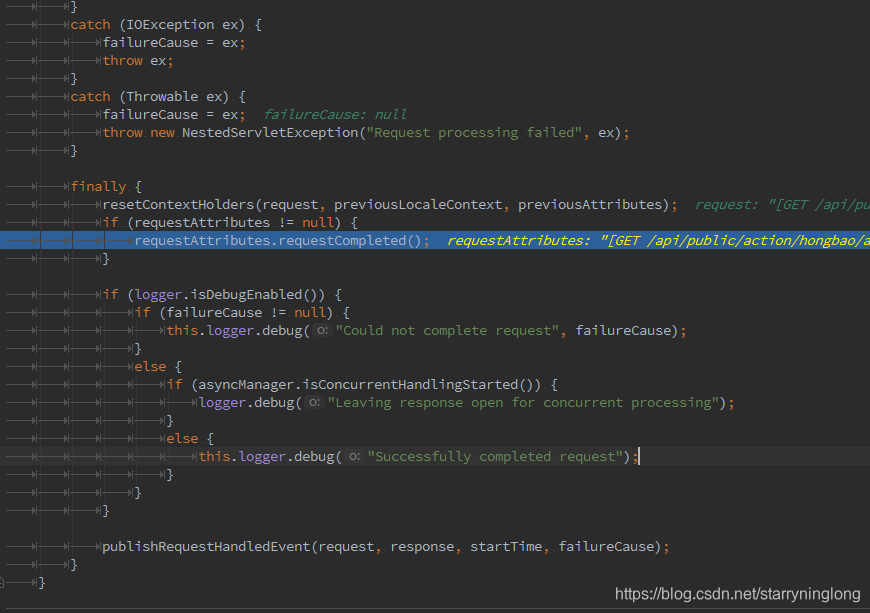Viewport: 870px width, 613px height.
Task: Click the "finally" keyword
Action: pyautogui.click(x=99, y=187)
